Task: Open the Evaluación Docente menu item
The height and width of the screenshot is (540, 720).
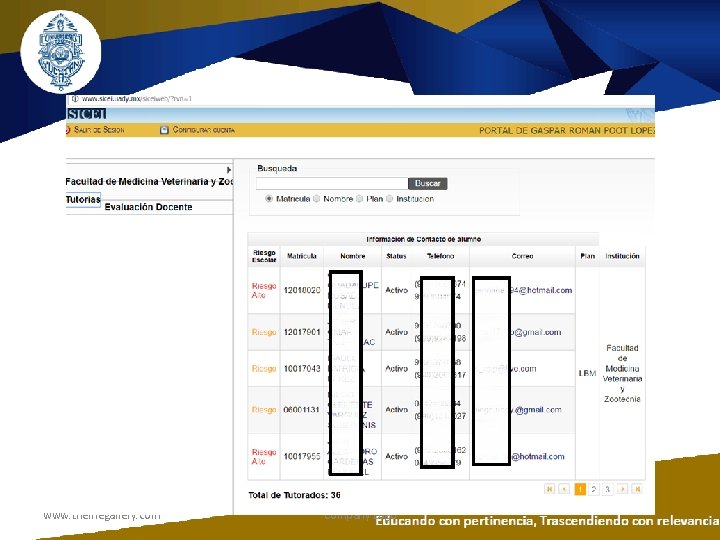Action: [148, 207]
